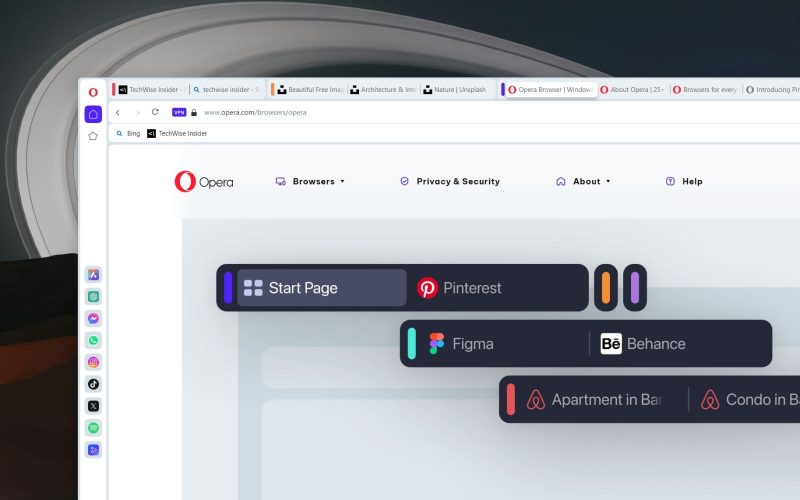Open ChatGPT sidebar icon
The width and height of the screenshot is (800, 500).
[x=93, y=297]
